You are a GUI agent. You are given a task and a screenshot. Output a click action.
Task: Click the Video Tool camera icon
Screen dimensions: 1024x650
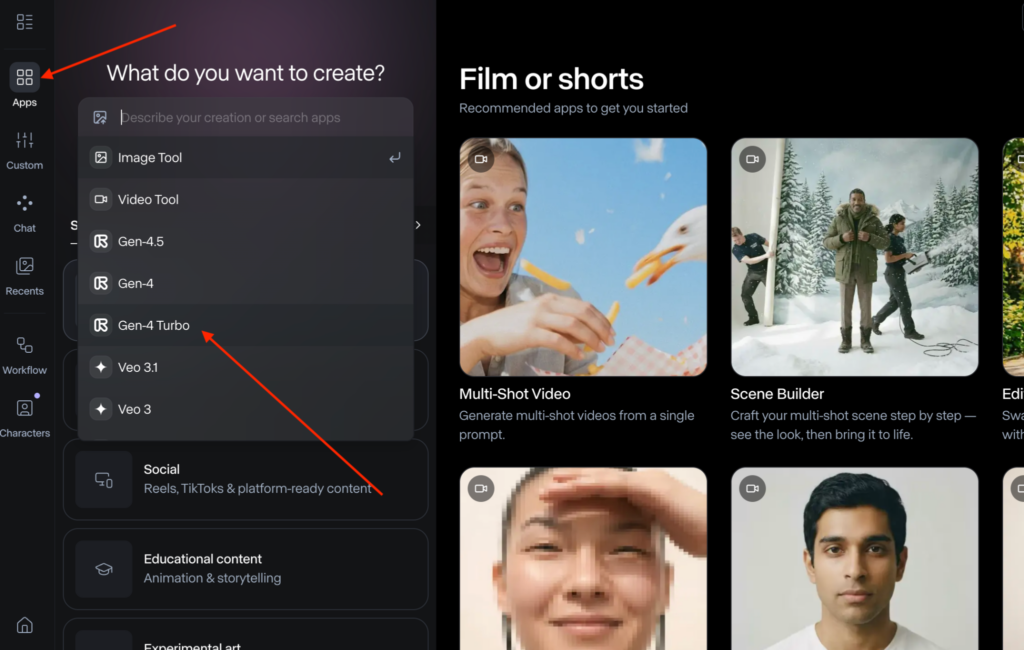[x=101, y=199]
